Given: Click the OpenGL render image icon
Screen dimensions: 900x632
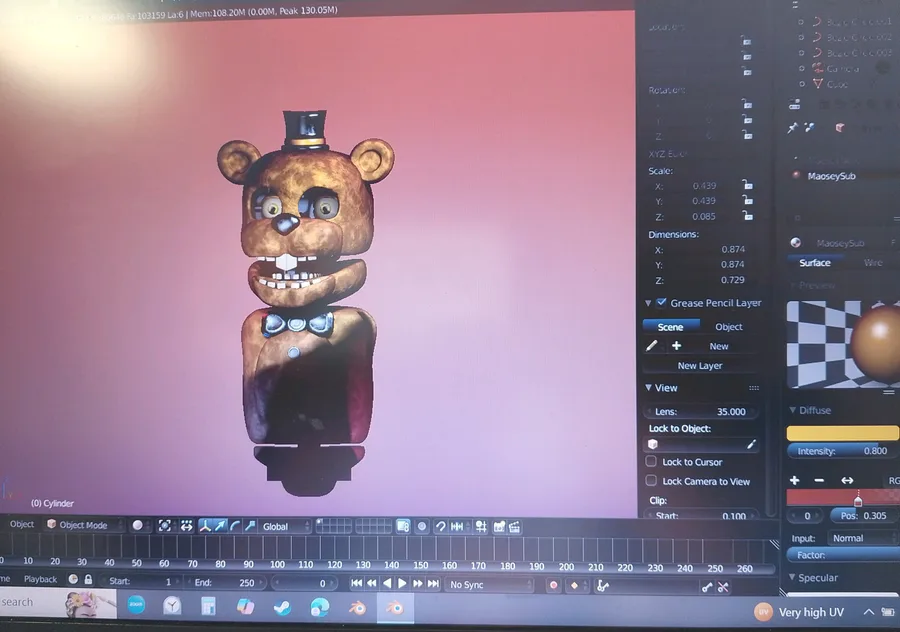Looking at the screenshot, I should 499,526.
